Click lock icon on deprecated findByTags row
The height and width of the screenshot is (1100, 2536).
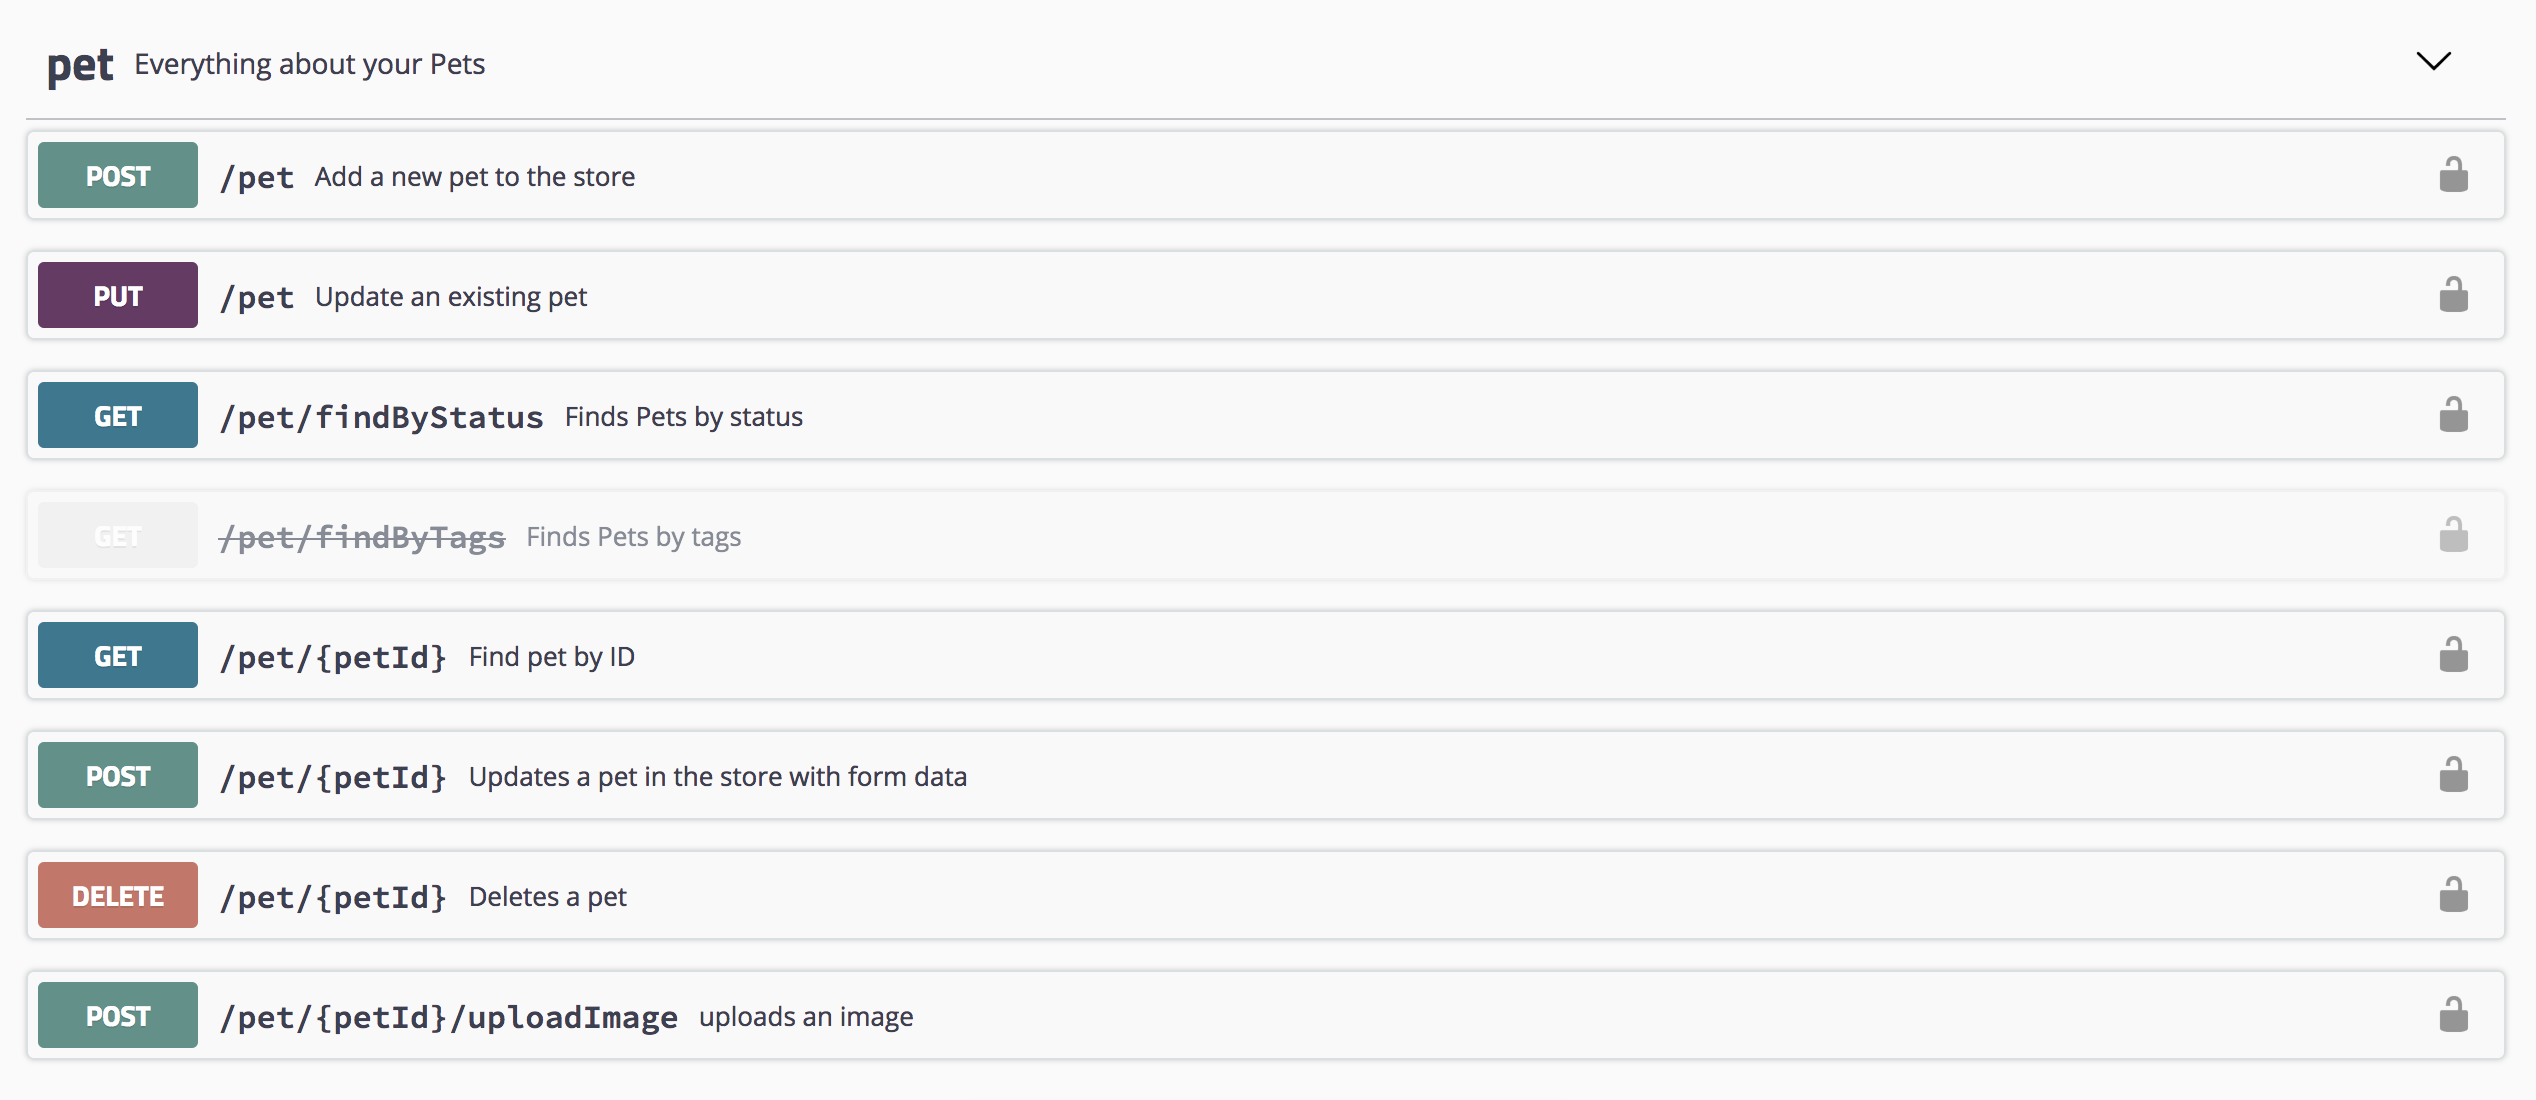2452,535
